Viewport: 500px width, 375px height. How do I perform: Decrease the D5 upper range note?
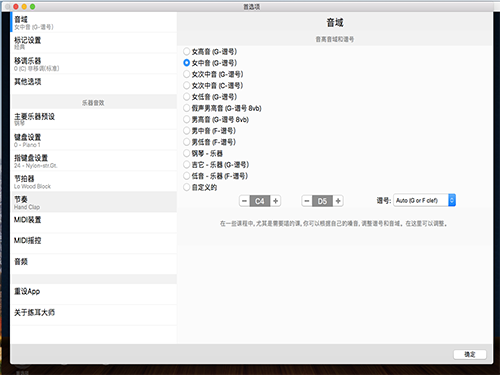(307, 201)
